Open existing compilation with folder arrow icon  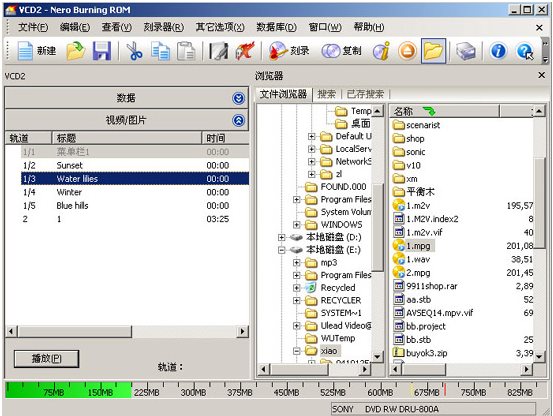[x=75, y=51]
